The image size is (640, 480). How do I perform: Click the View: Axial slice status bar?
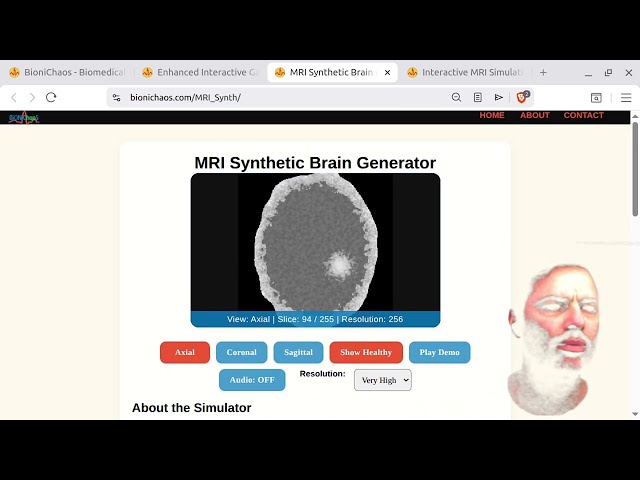pos(316,319)
